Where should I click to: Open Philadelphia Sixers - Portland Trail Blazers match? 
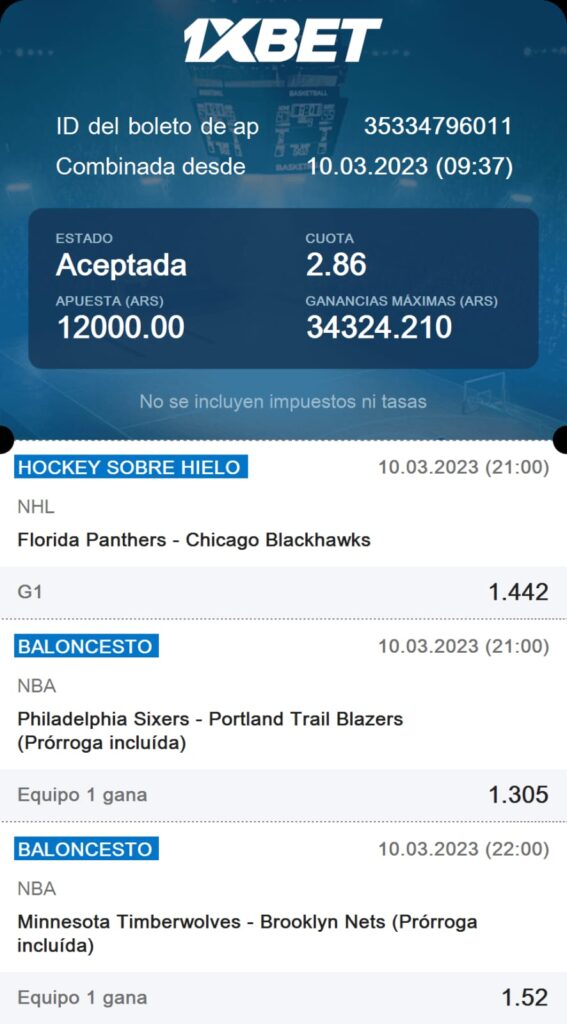(x=210, y=731)
